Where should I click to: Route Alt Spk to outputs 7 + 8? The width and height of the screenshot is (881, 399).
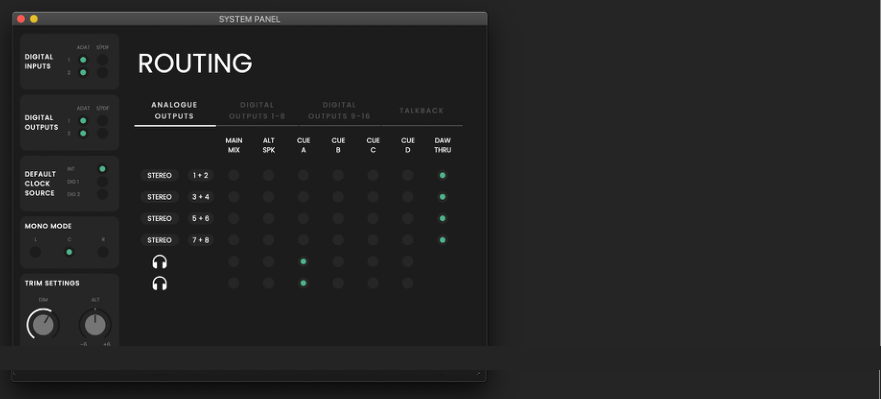(x=269, y=240)
